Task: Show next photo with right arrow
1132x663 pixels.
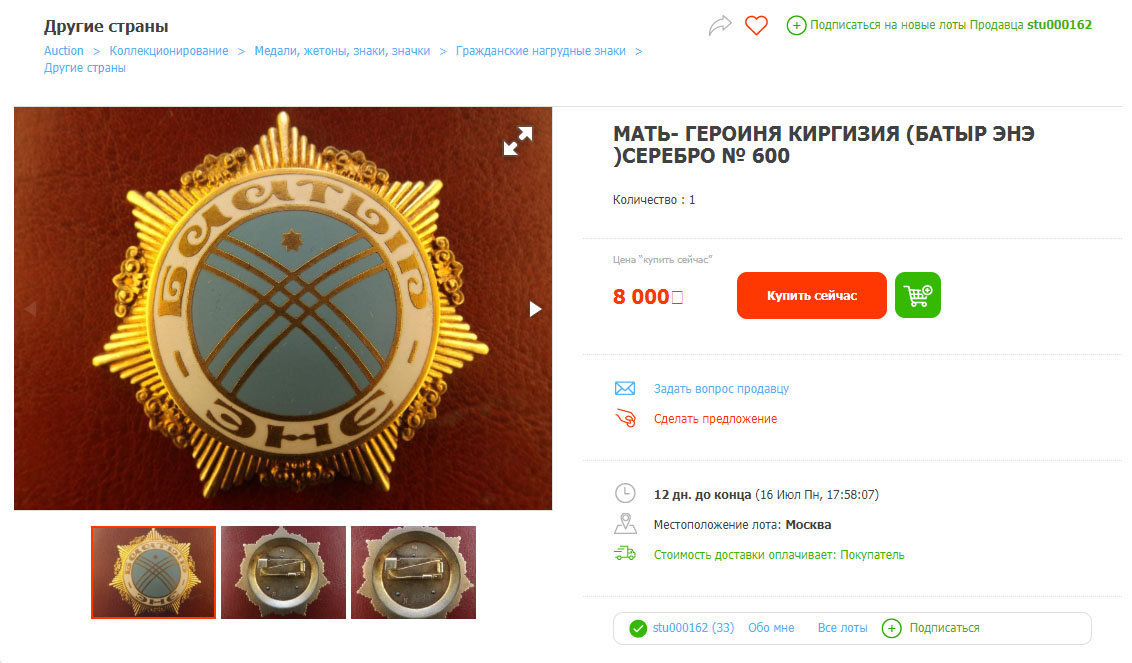Action: click(x=535, y=309)
